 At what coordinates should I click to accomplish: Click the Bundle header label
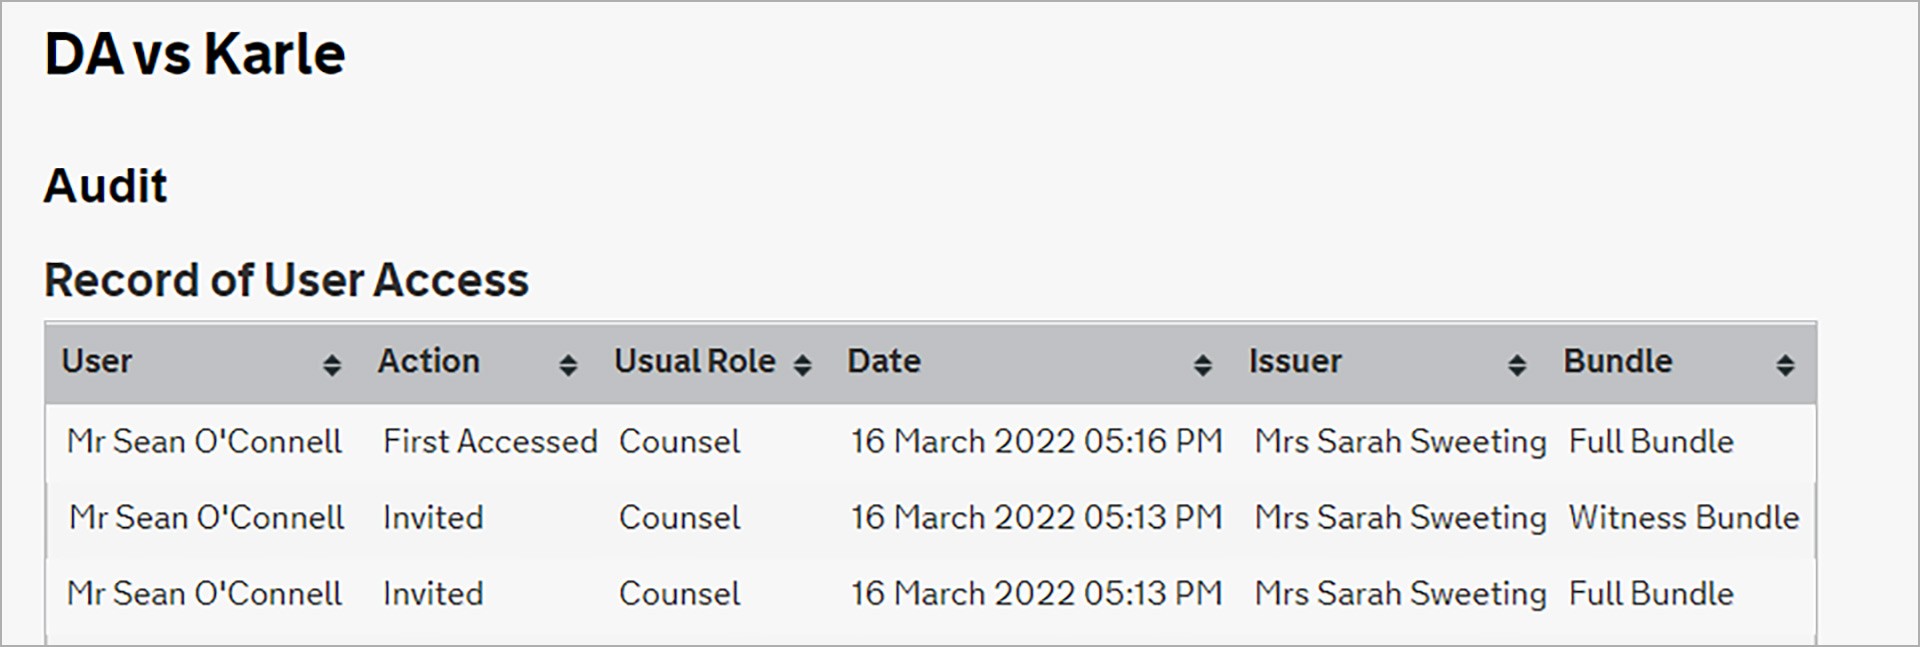1618,361
